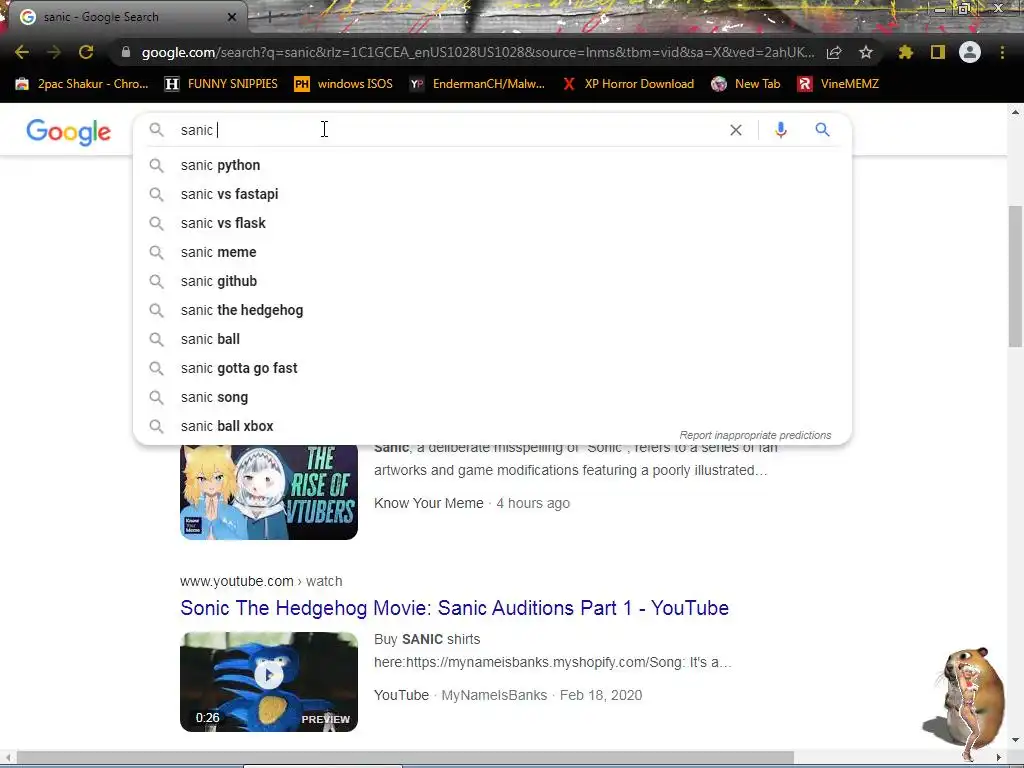
Task: Choose suggestion sanic meme
Action: [492, 252]
